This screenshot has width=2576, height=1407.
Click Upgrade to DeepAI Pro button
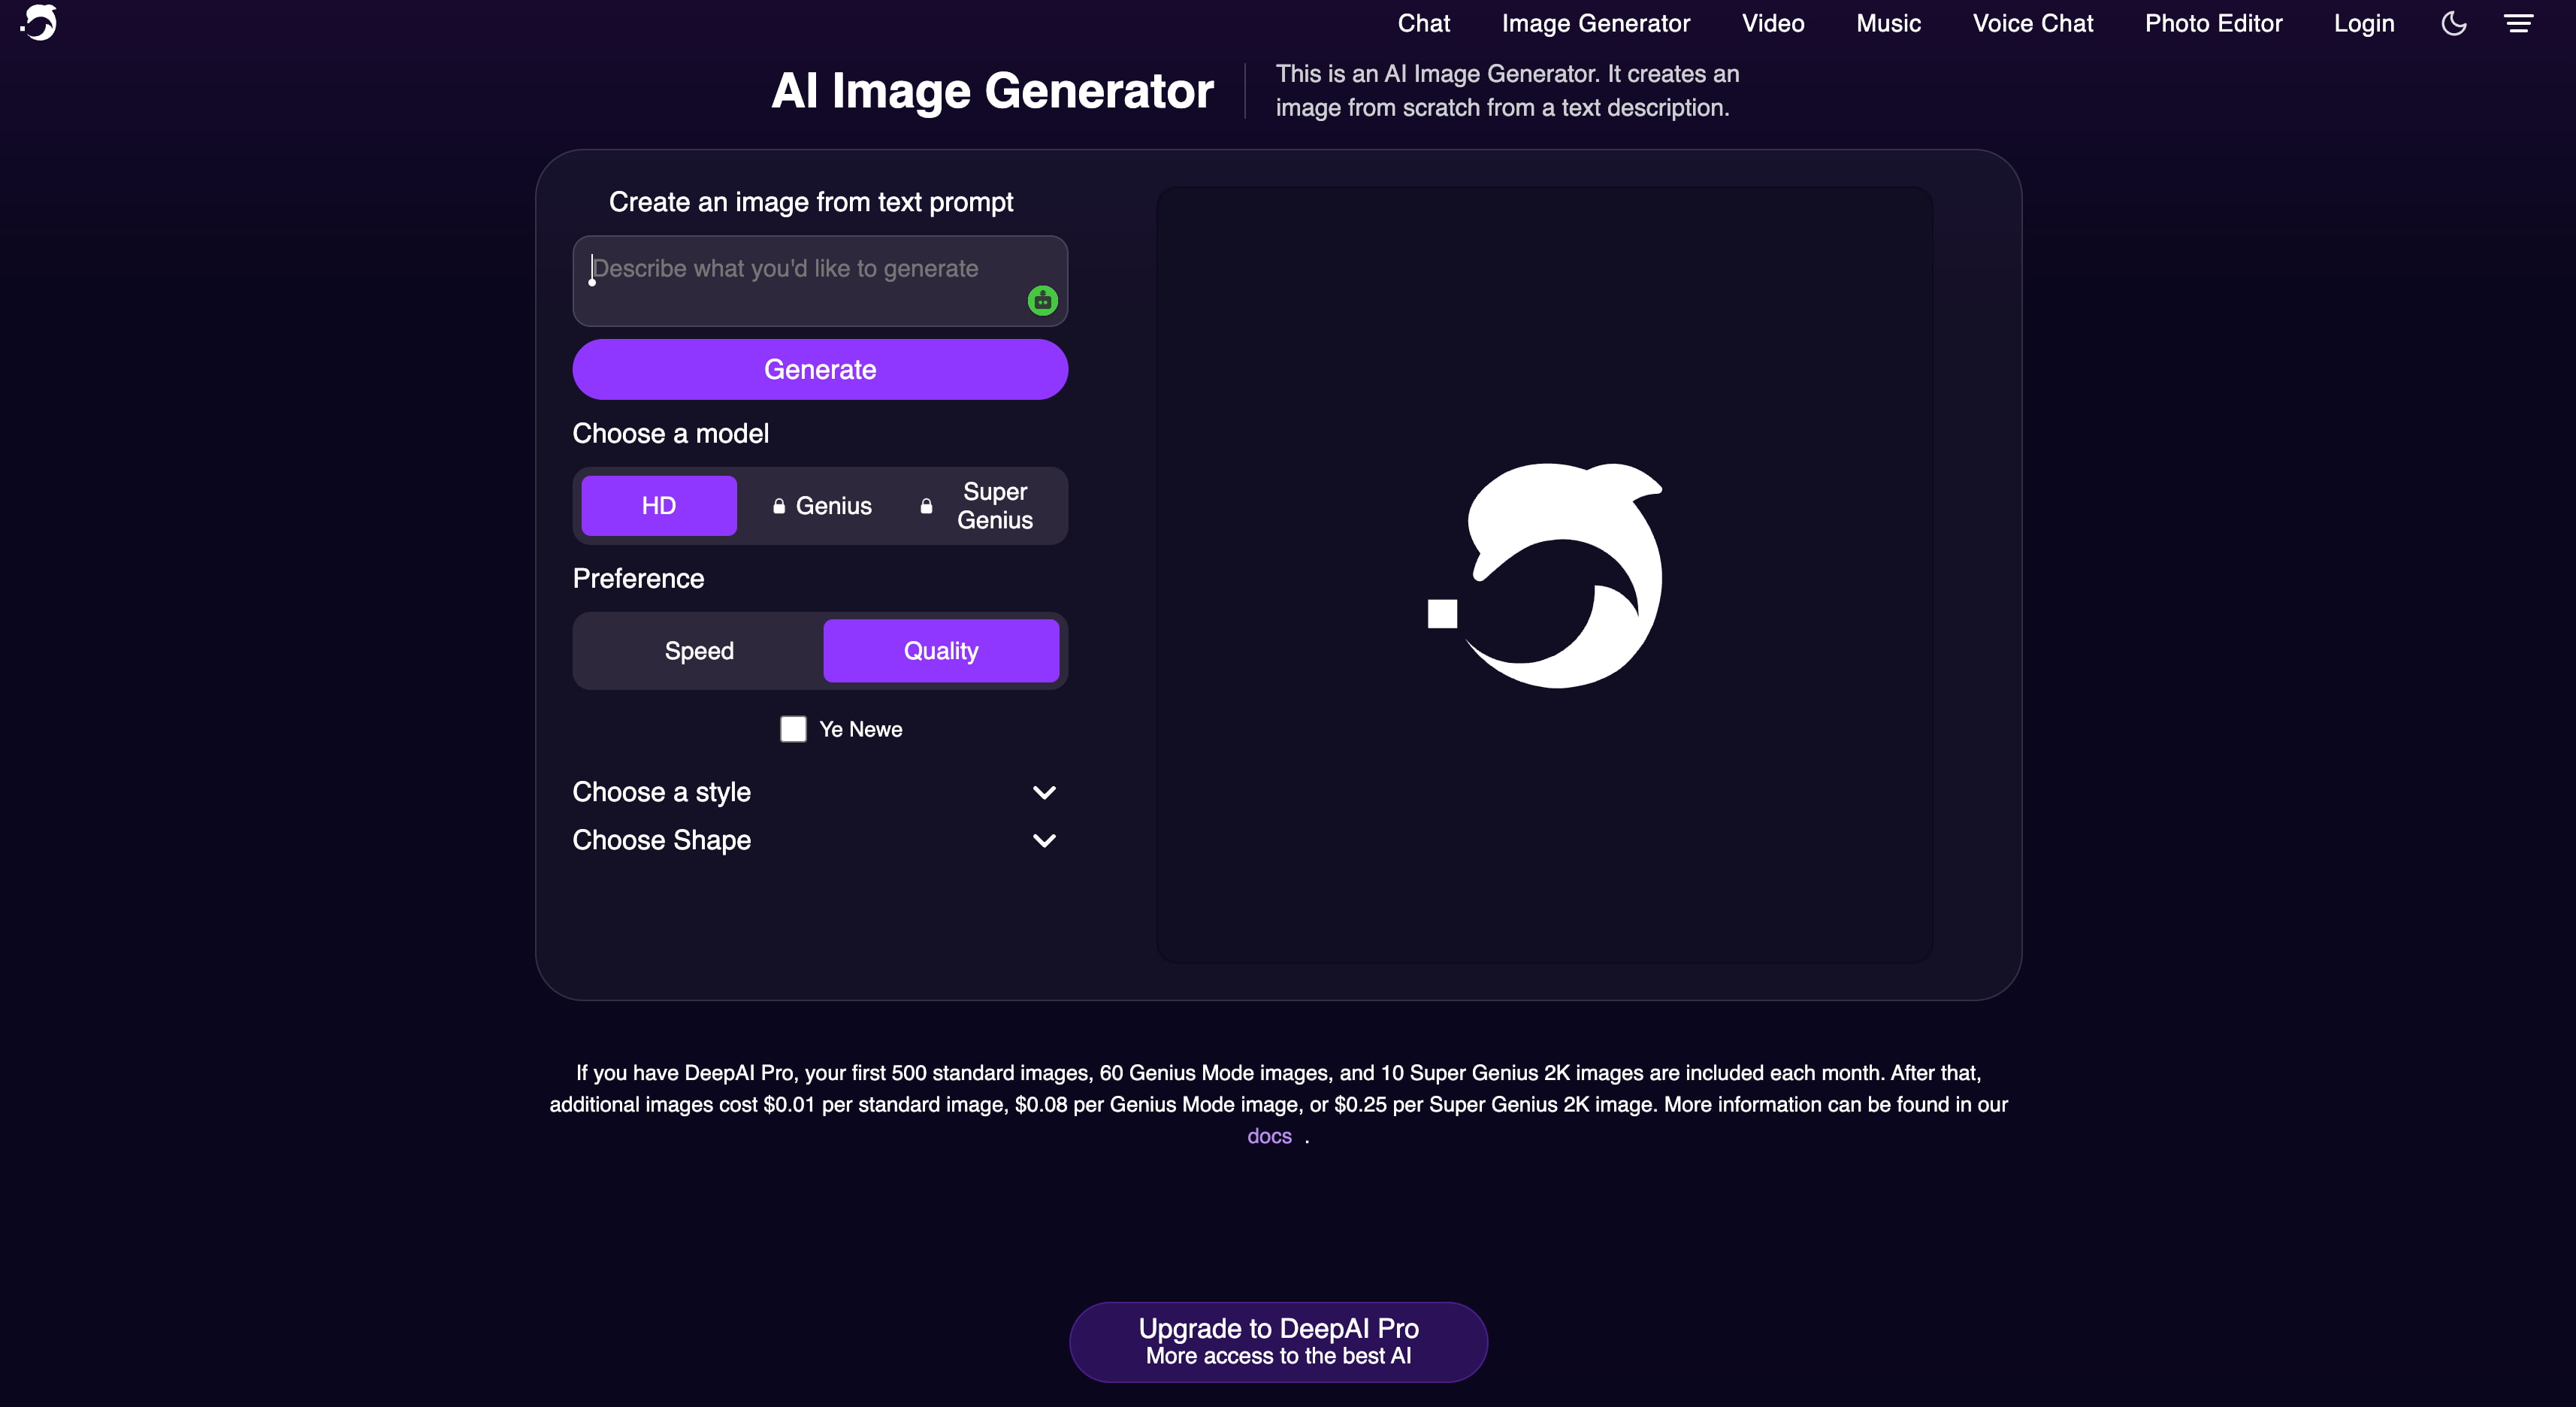coord(1278,1342)
